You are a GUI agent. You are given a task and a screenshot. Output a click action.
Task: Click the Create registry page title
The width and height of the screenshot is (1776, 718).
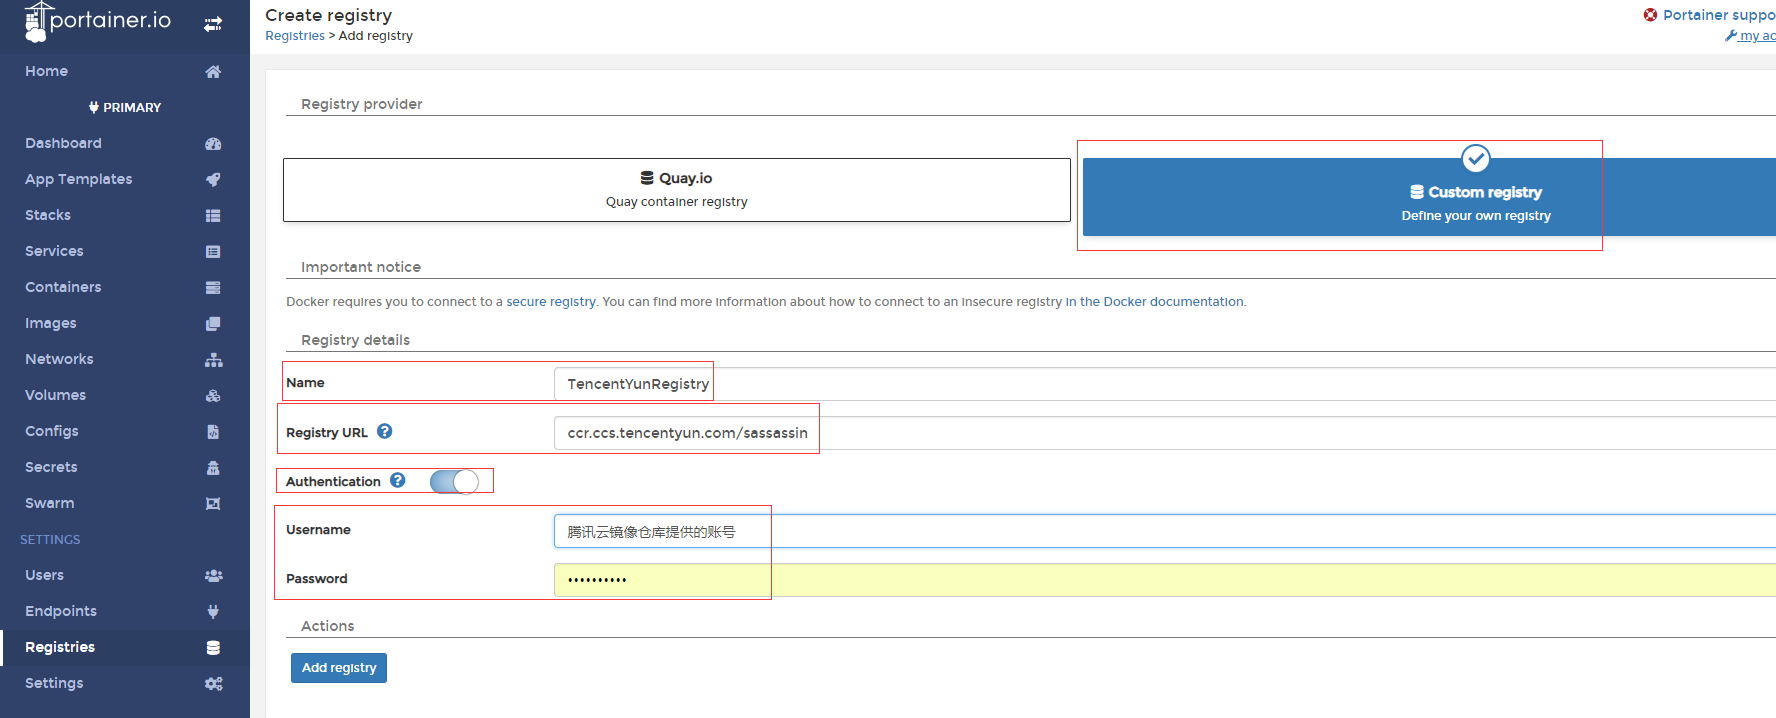point(328,15)
